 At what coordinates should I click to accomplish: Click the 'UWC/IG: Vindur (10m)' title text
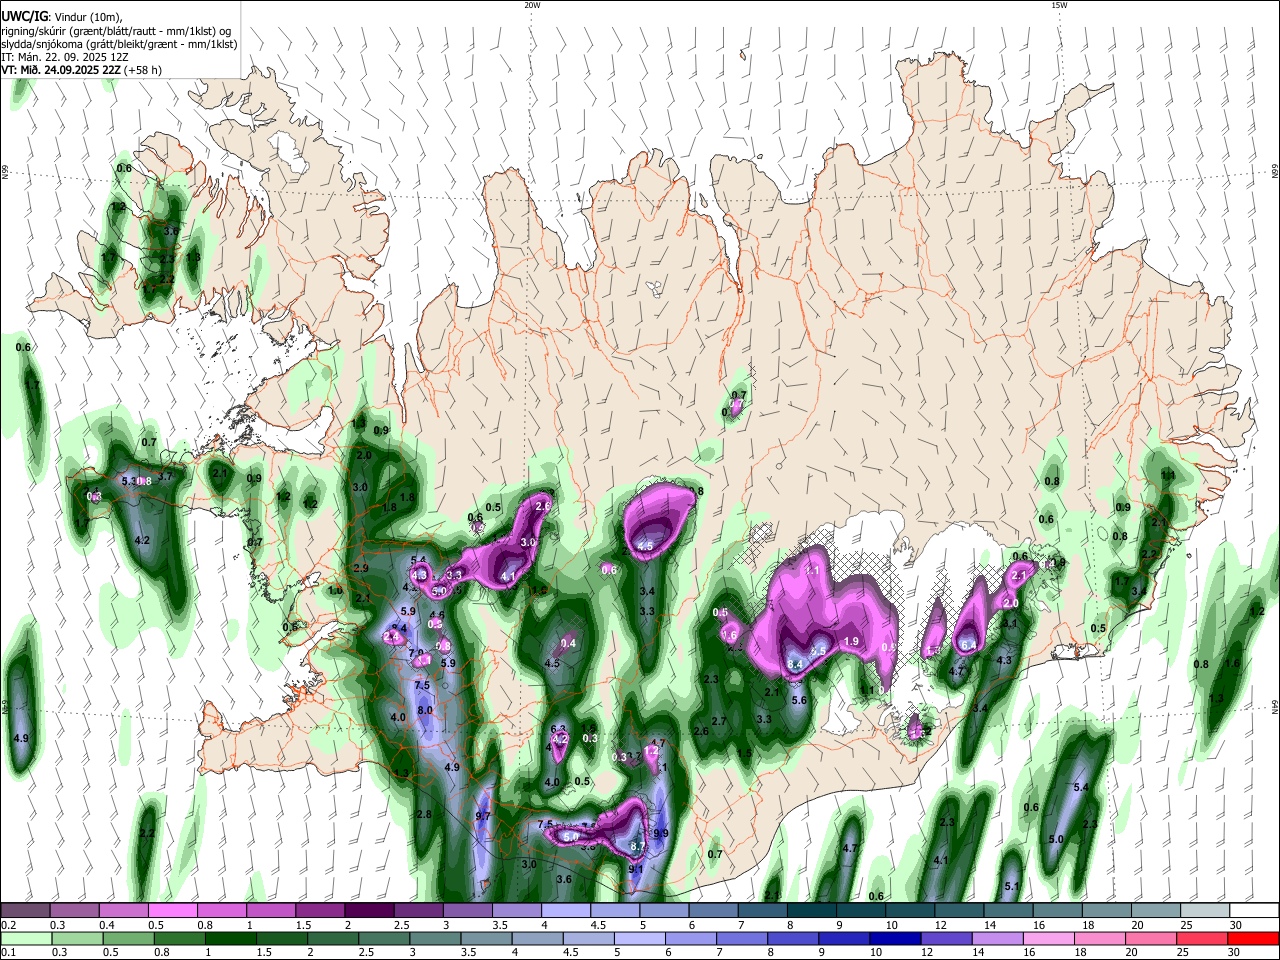(63, 17)
